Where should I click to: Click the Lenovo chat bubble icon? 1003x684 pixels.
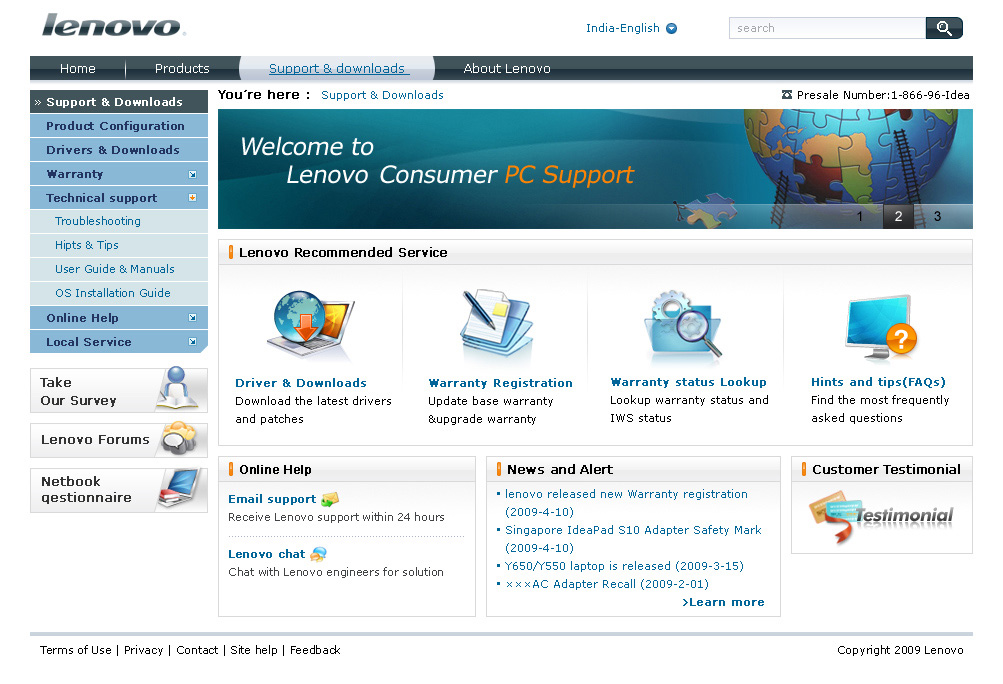click(319, 554)
